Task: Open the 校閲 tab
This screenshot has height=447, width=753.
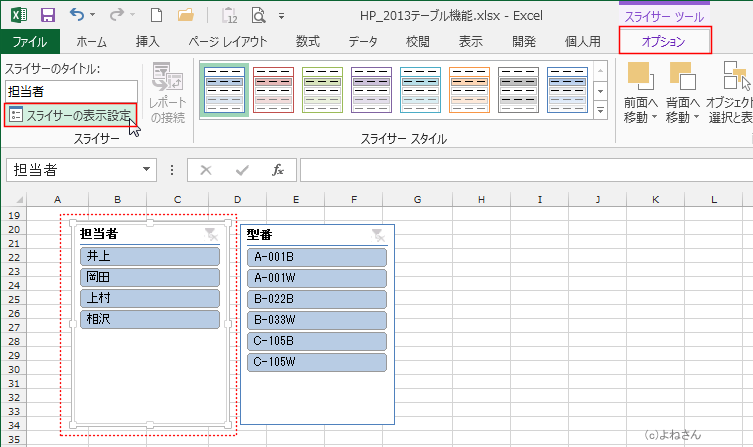Action: [417, 42]
